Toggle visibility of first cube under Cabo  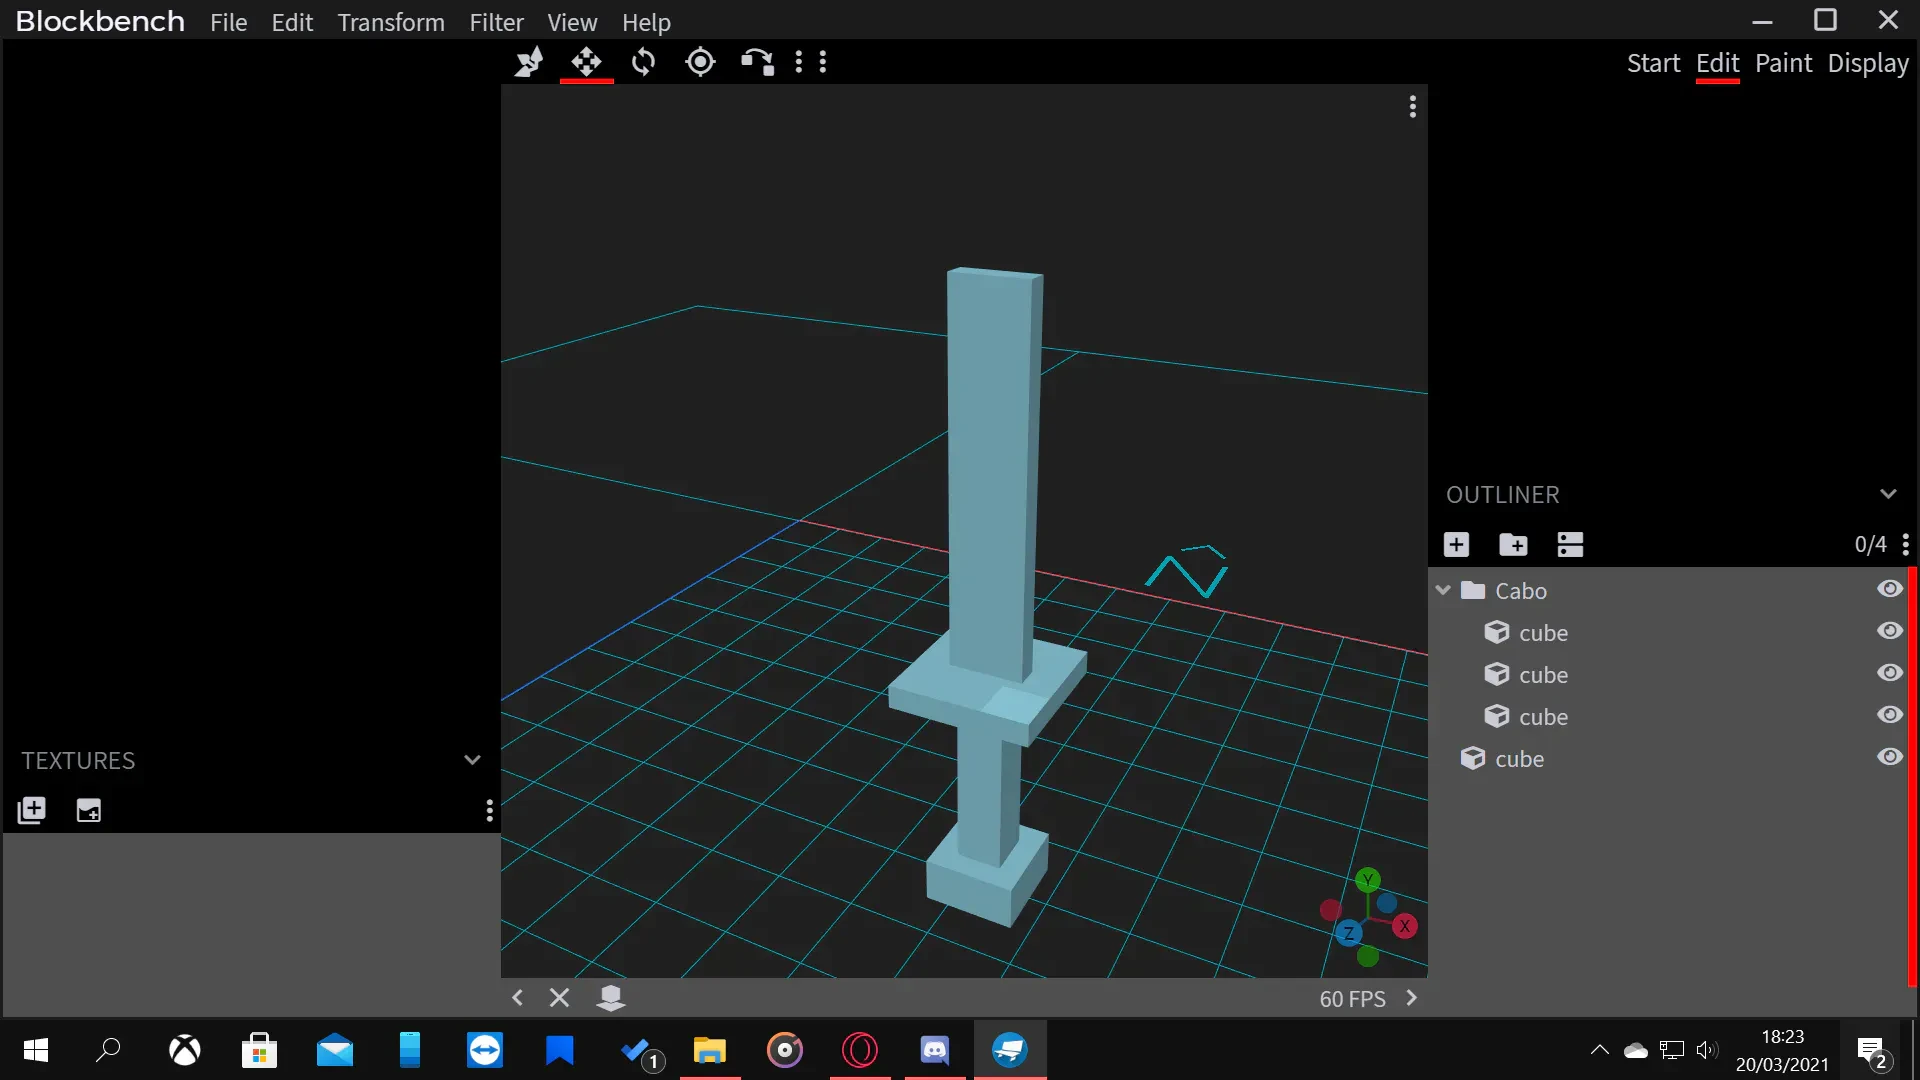[x=1889, y=631]
